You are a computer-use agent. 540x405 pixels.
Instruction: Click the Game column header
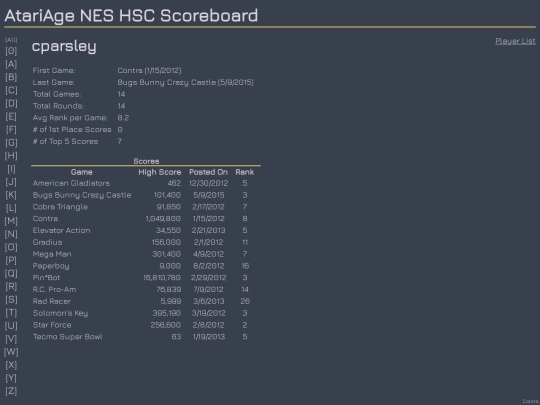[82, 172]
